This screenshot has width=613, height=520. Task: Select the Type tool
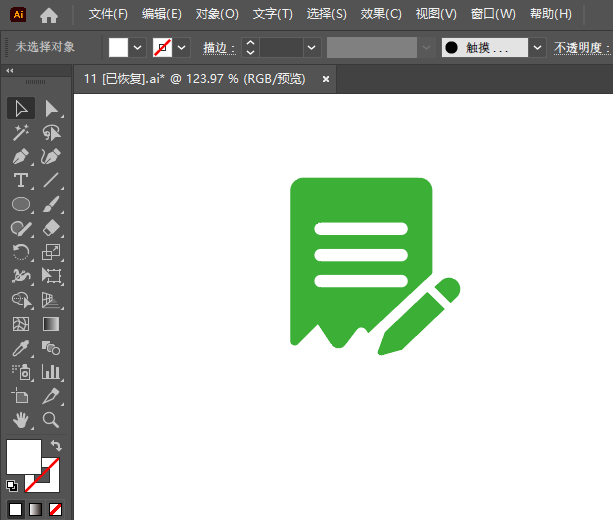21,181
